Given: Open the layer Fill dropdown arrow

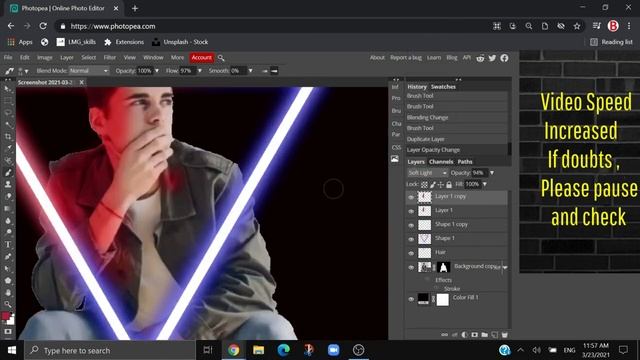Looking at the screenshot, I should (x=484, y=184).
